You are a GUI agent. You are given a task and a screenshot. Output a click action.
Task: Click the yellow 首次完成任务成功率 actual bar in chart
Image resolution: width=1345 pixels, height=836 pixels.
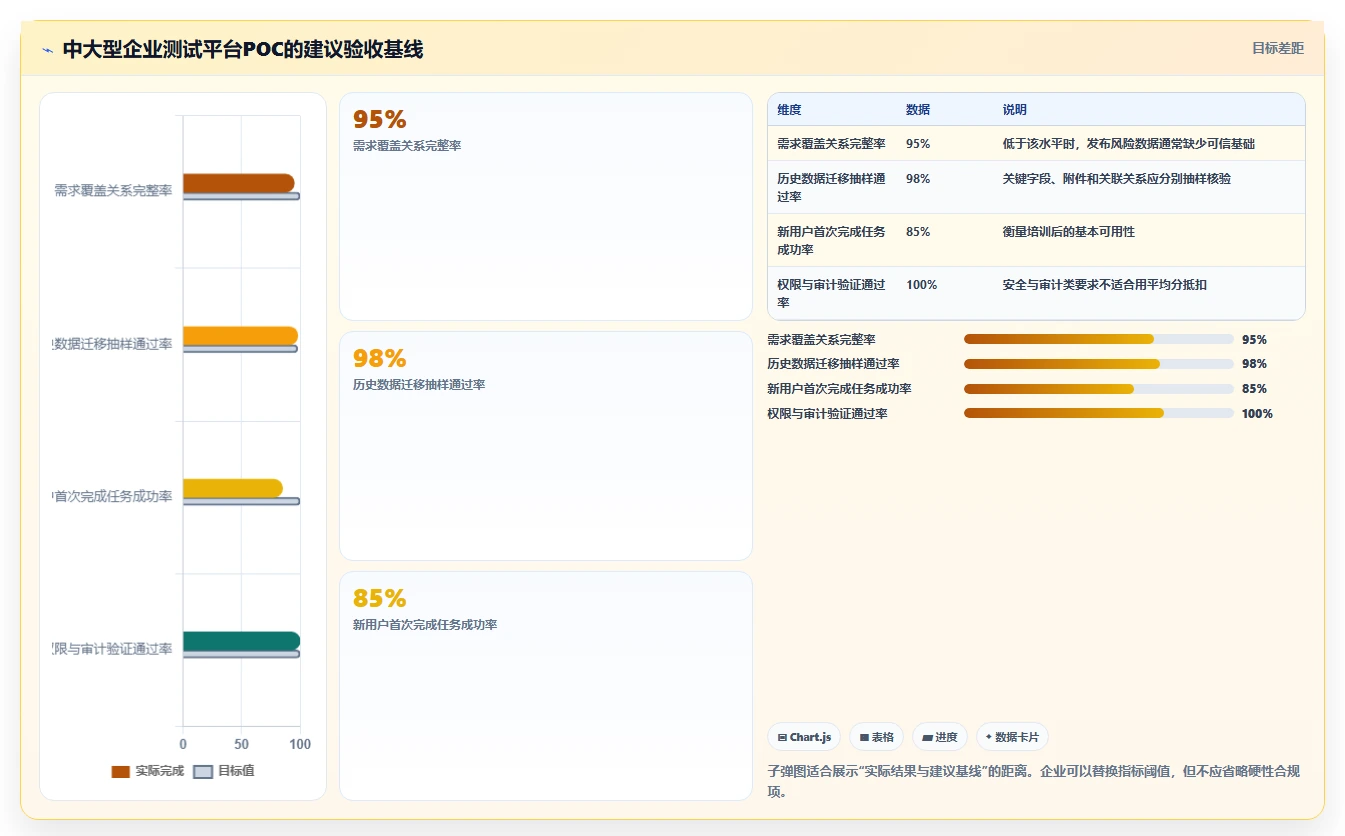point(233,488)
